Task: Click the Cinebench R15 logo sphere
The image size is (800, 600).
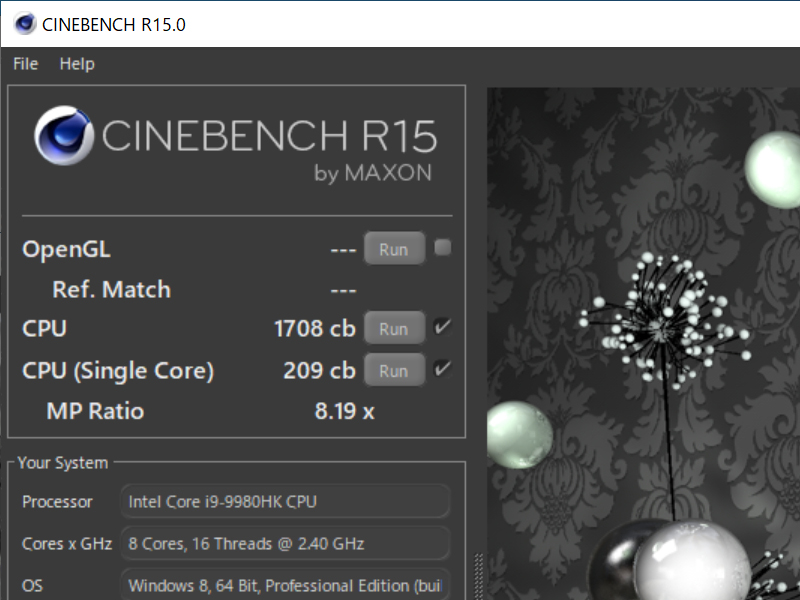Action: tap(64, 135)
